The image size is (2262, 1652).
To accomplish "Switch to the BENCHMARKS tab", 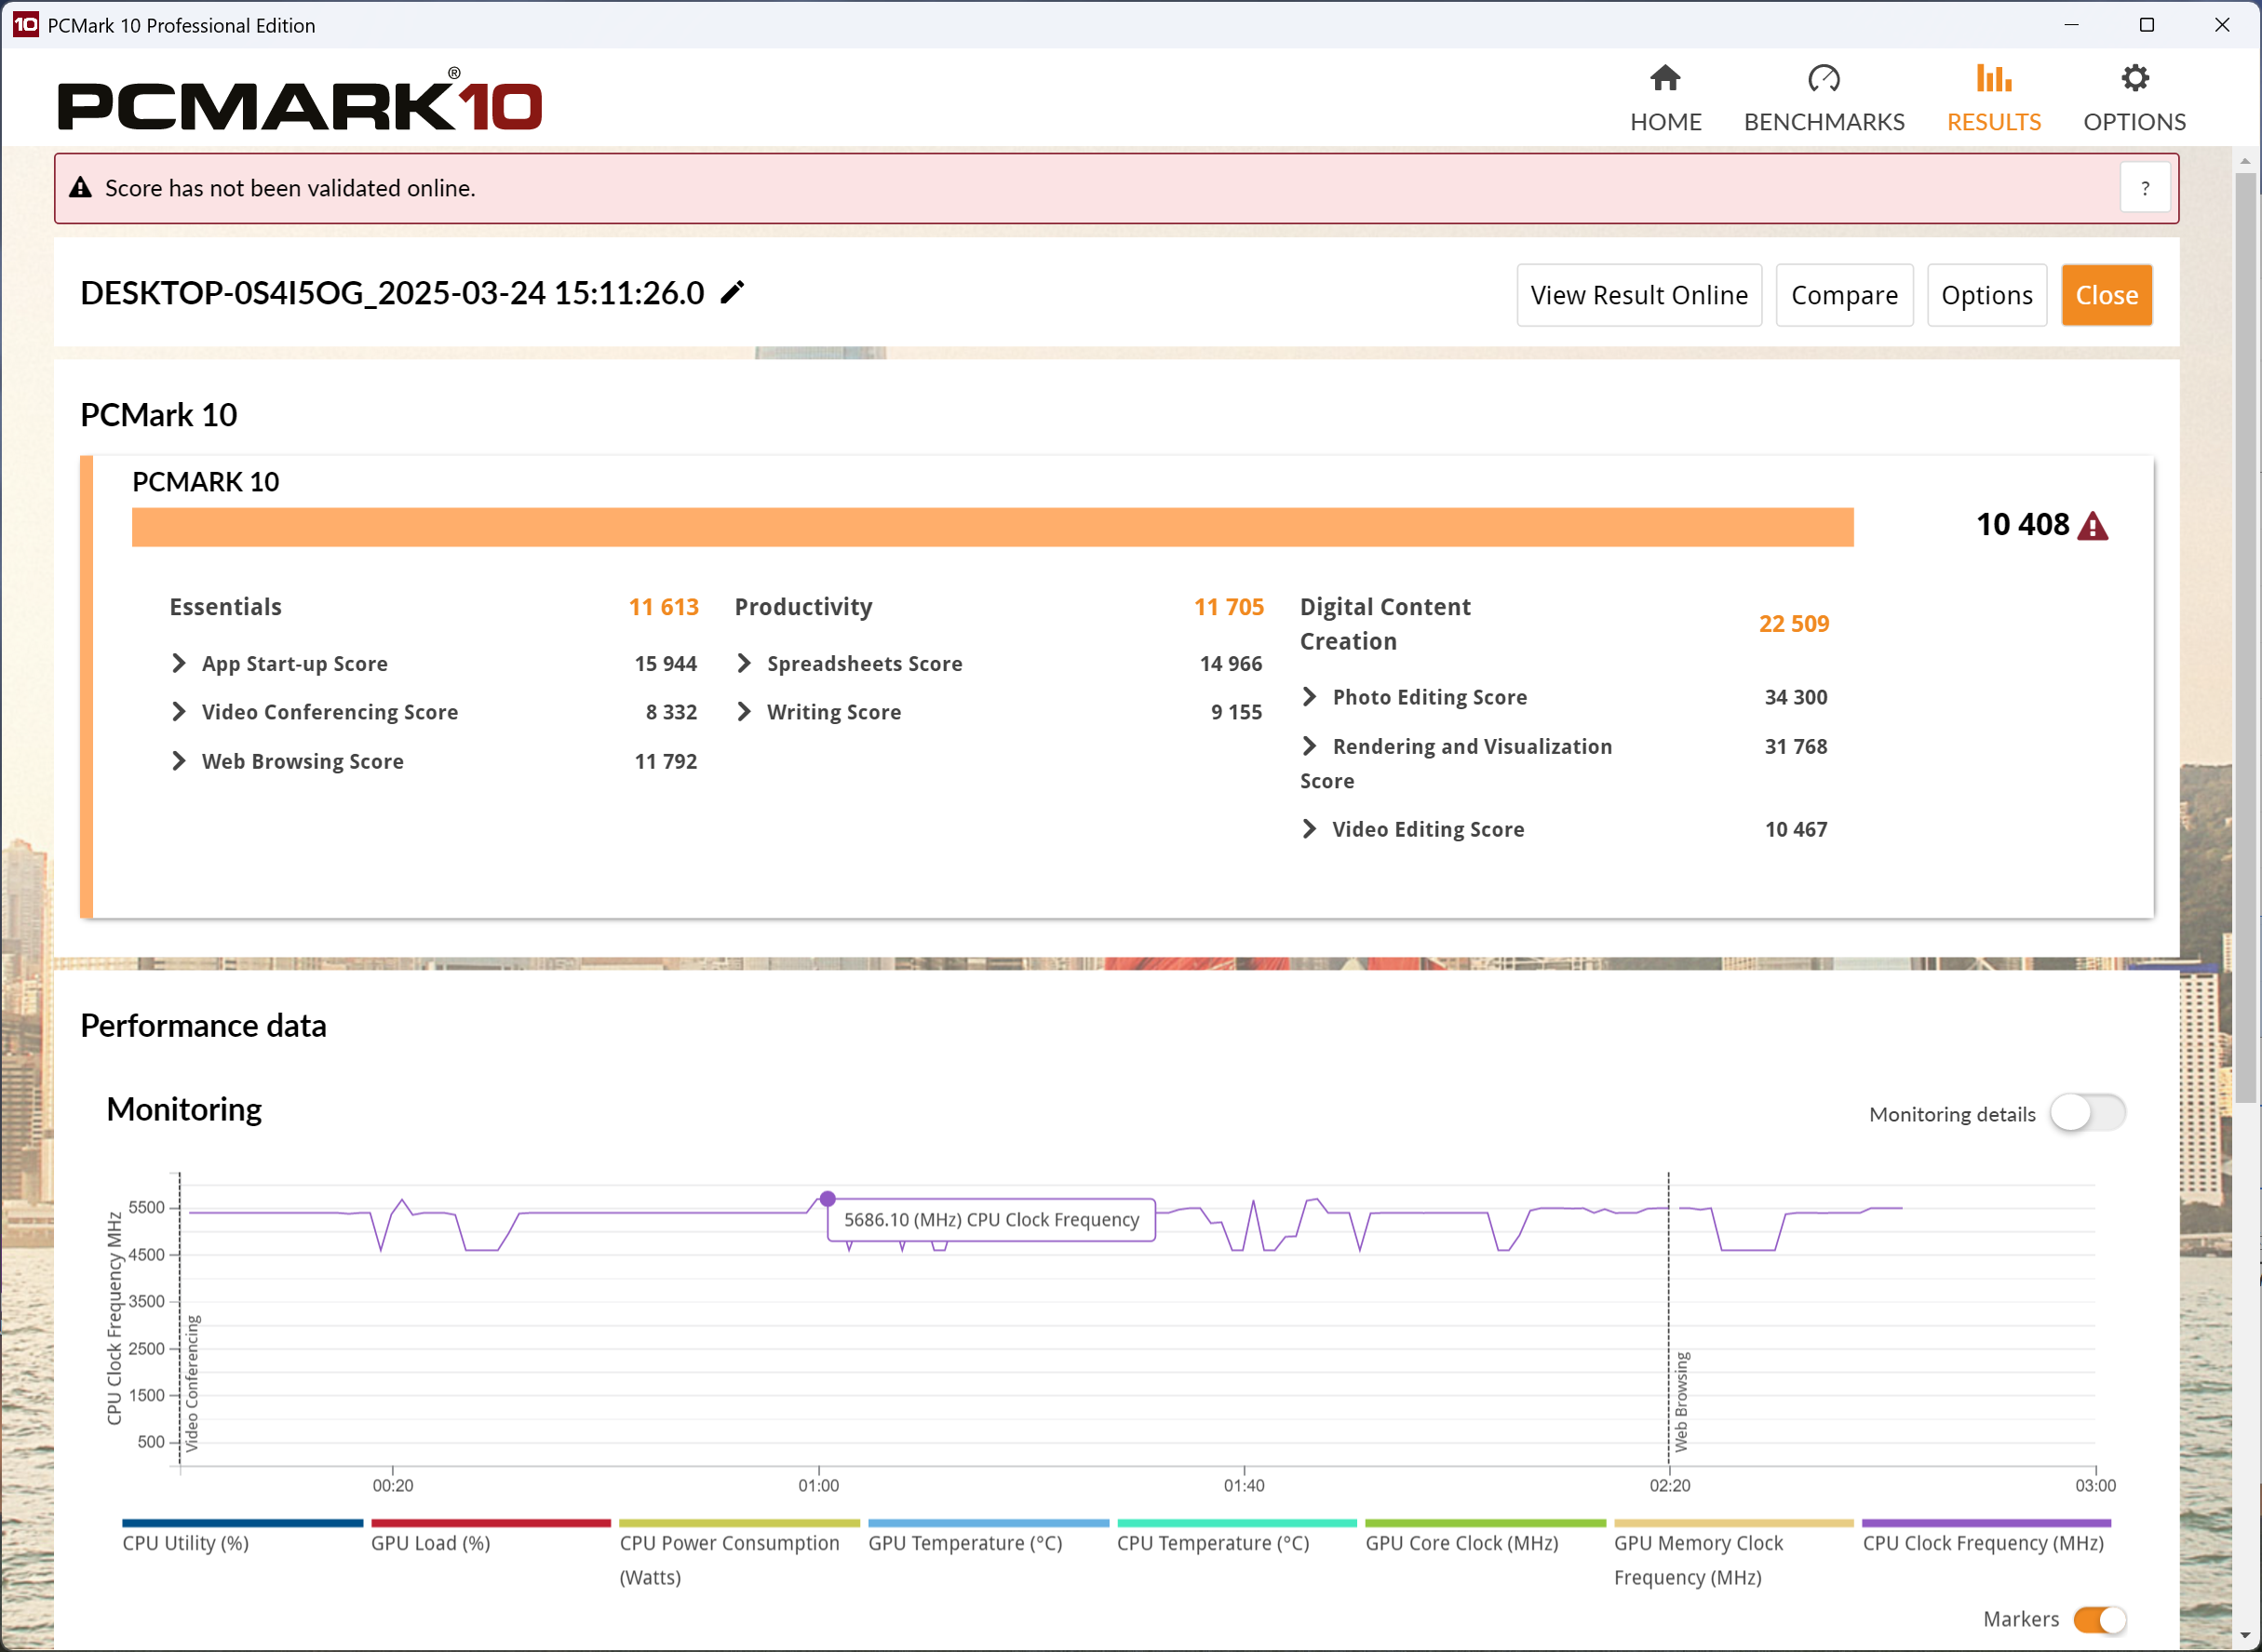I will (x=1823, y=98).
